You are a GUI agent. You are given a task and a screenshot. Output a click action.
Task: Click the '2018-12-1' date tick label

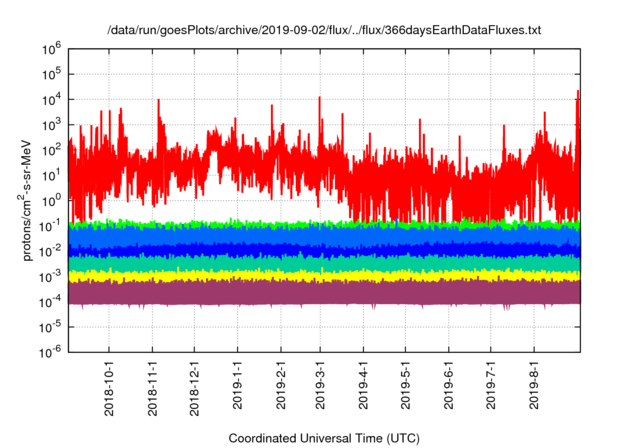[x=194, y=388]
